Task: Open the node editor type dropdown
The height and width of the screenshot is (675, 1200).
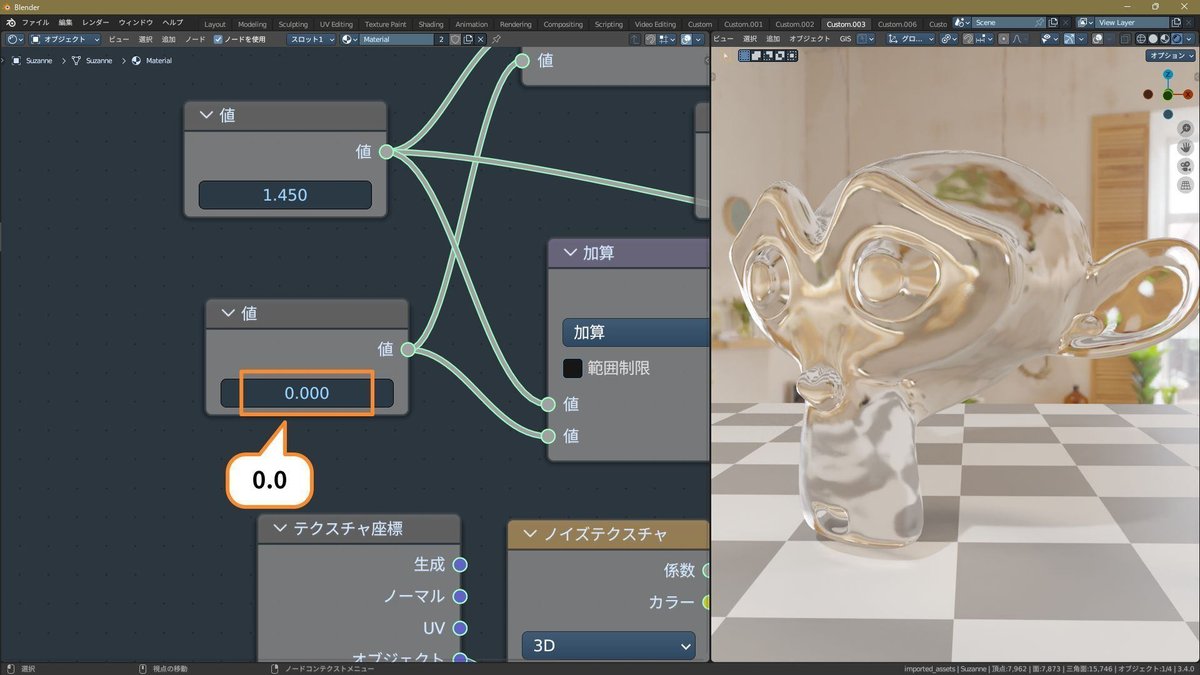Action: (13, 39)
